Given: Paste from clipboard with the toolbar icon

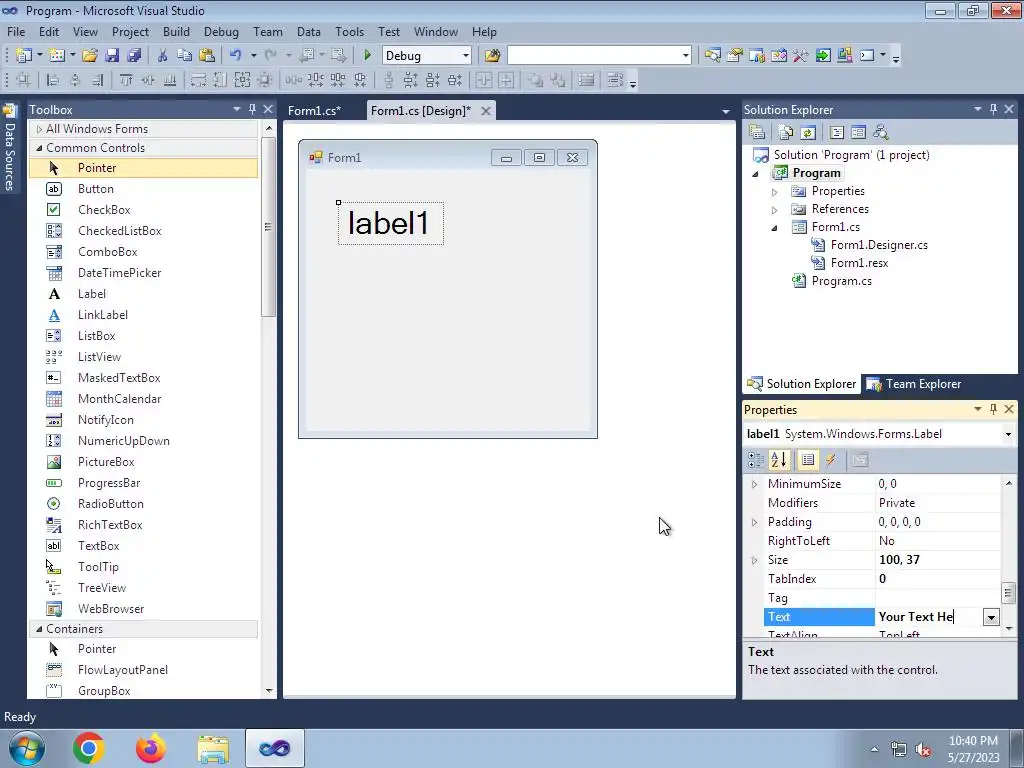Looking at the screenshot, I should [206, 56].
